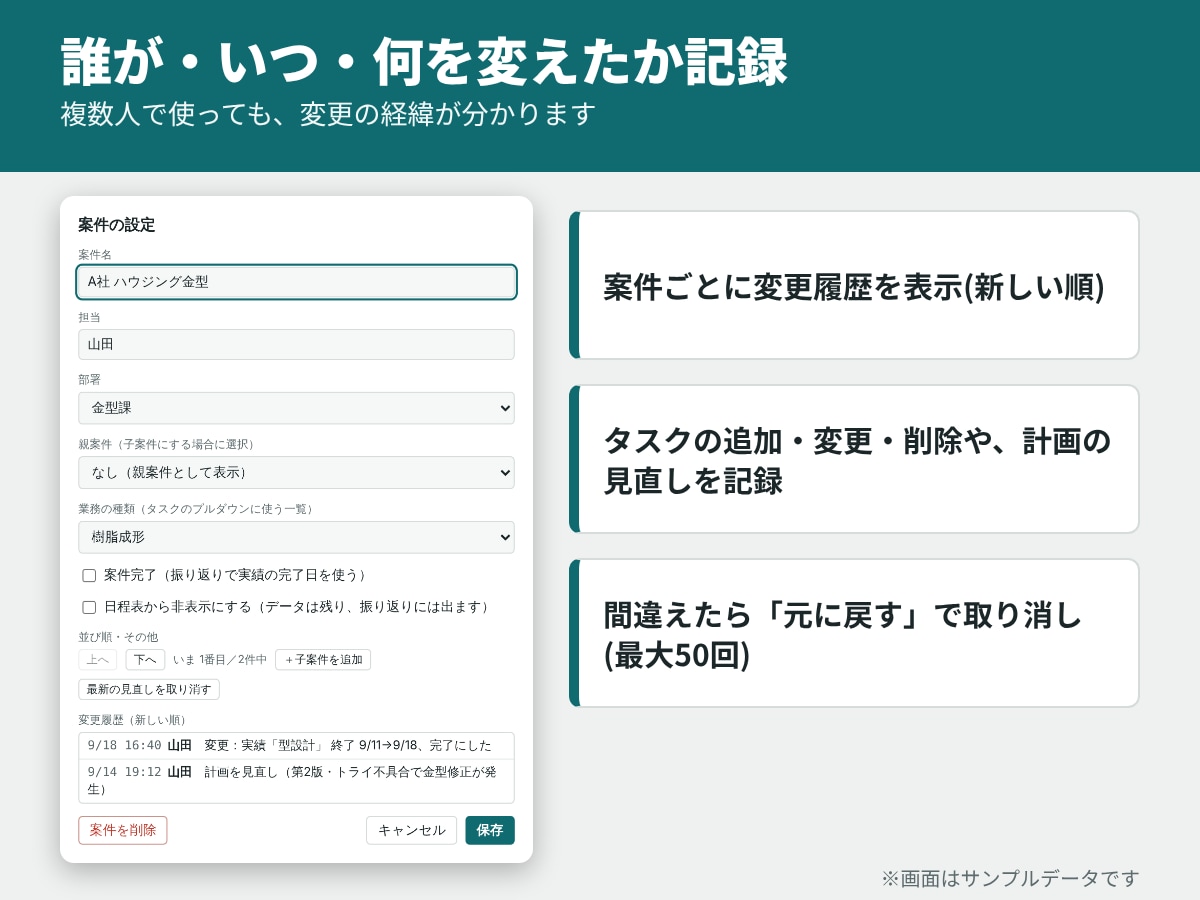The width and height of the screenshot is (1200, 900).
Task: Click the ＋子案件を追加 button
Action: click(x=323, y=660)
